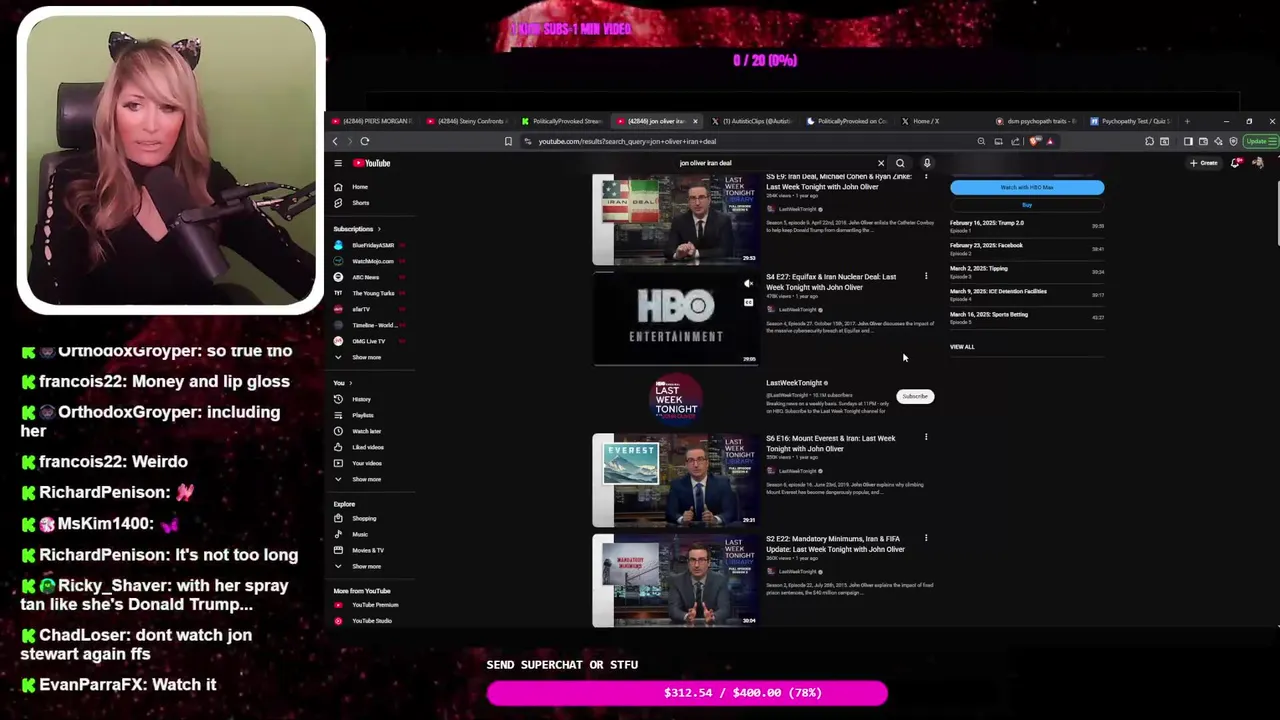Viewport: 1280px width, 720px height.
Task: Click Watch with HBO Max button
Action: [1027, 187]
